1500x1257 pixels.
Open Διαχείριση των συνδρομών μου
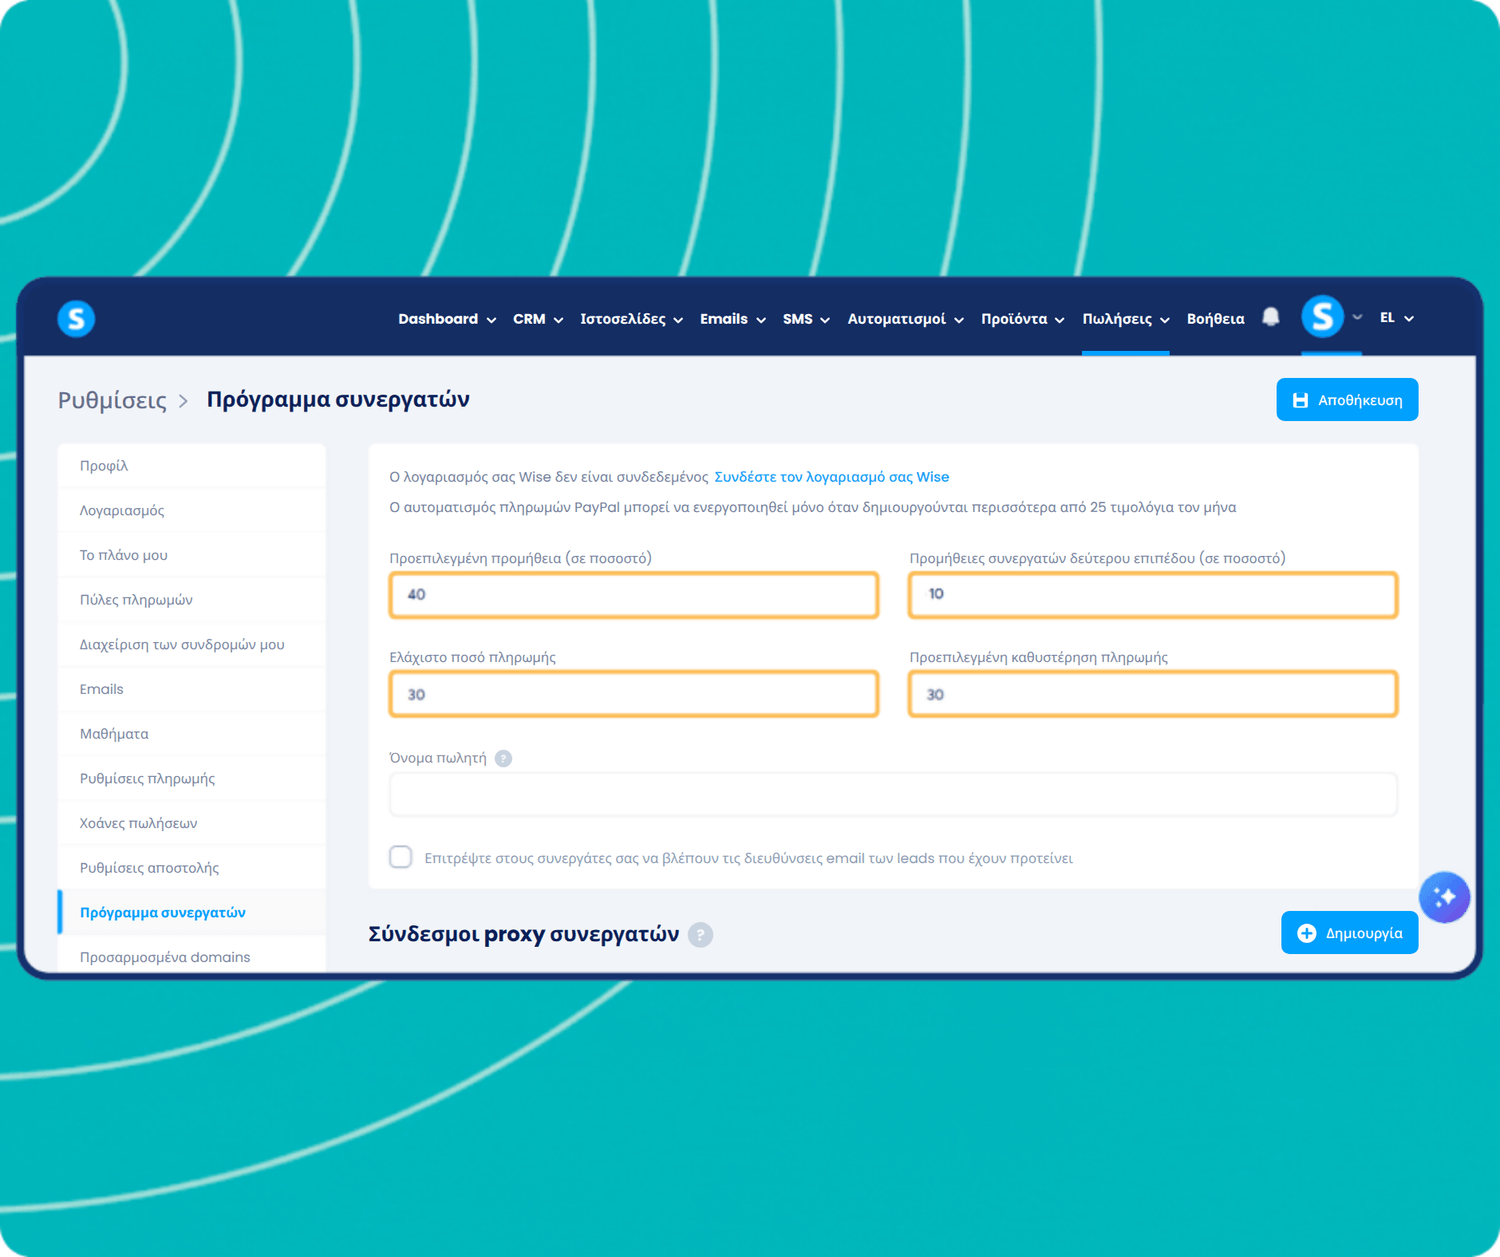192,645
